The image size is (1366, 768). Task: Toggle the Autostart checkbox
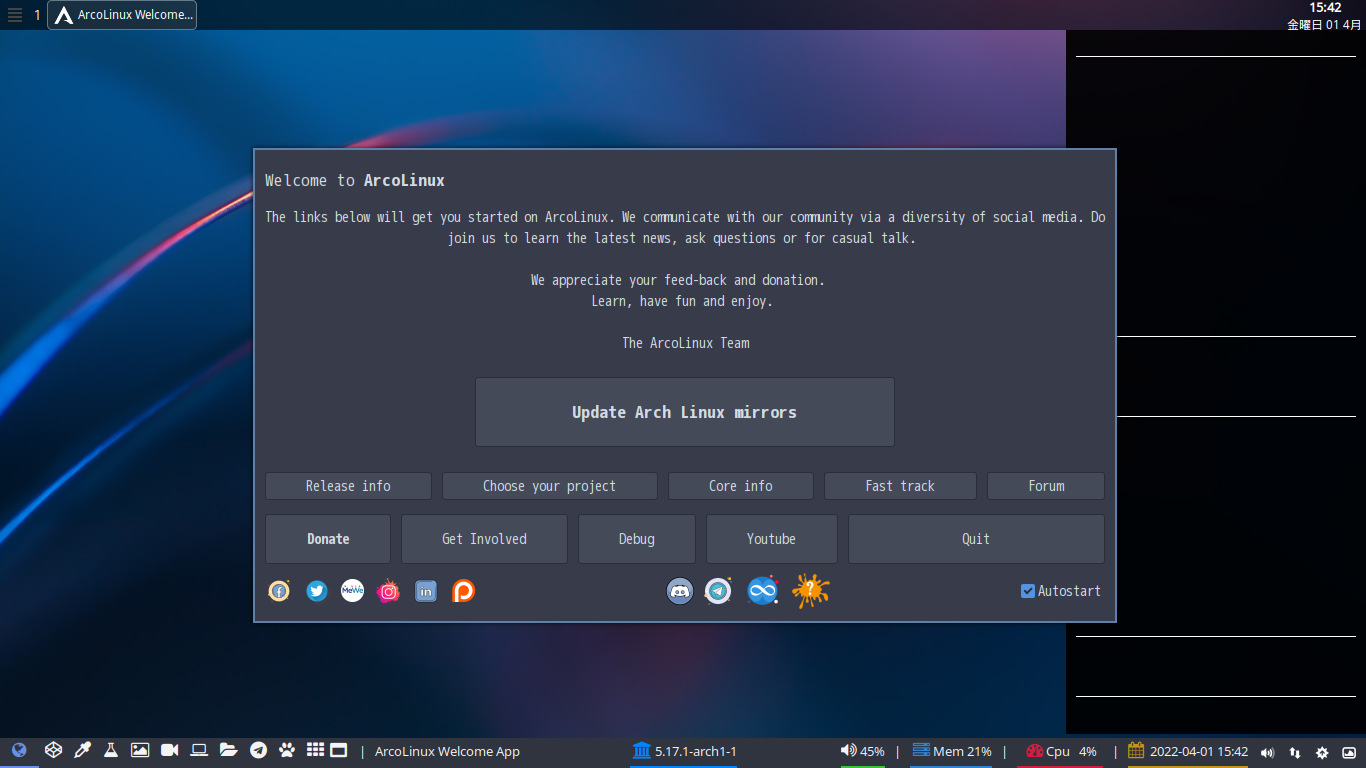pyautogui.click(x=1028, y=591)
